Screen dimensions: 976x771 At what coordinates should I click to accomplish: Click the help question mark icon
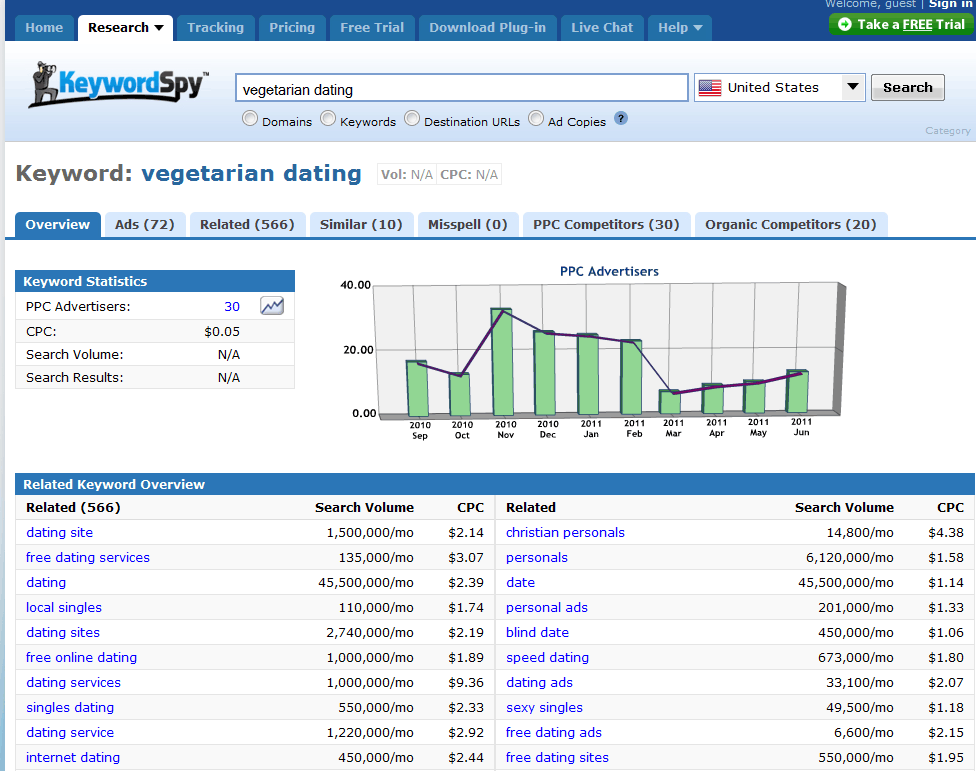pos(621,118)
